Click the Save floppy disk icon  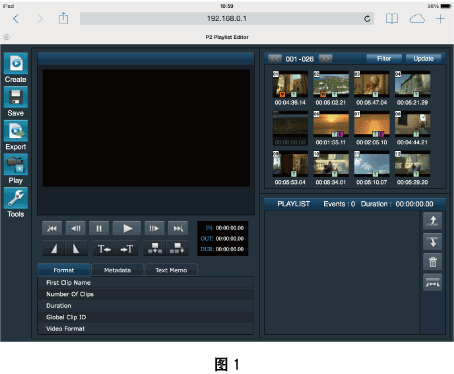pos(16,97)
